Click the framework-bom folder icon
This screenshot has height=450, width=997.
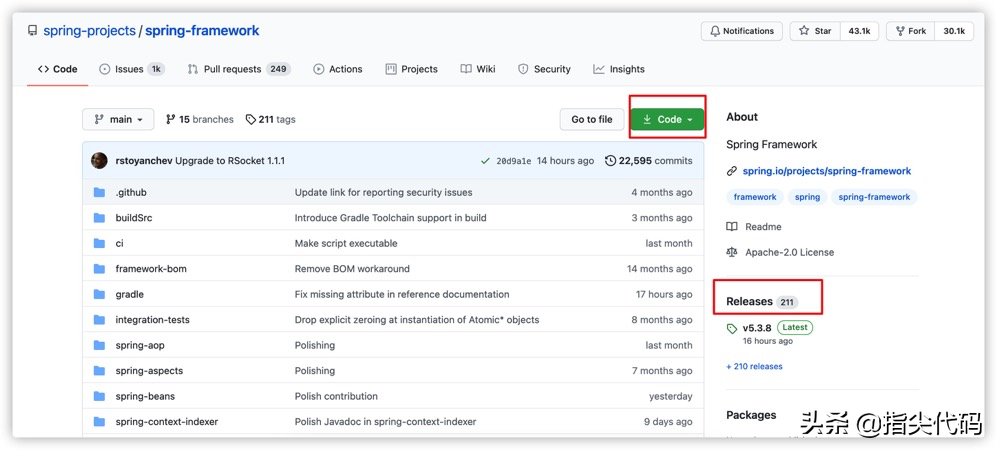(99, 269)
